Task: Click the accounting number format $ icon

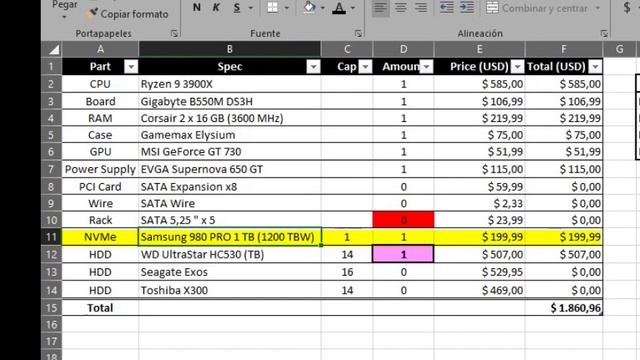Action: click(627, 7)
